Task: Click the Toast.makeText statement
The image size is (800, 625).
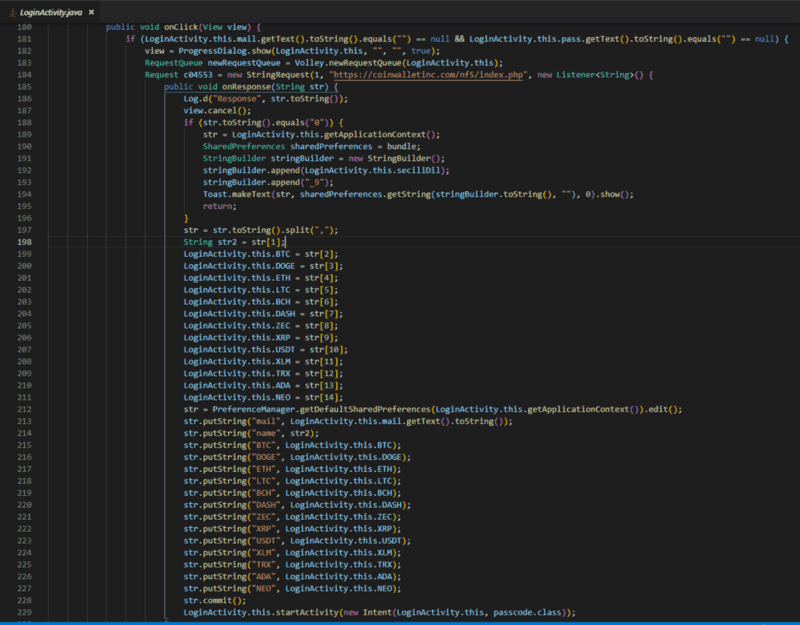Action: coord(418,194)
